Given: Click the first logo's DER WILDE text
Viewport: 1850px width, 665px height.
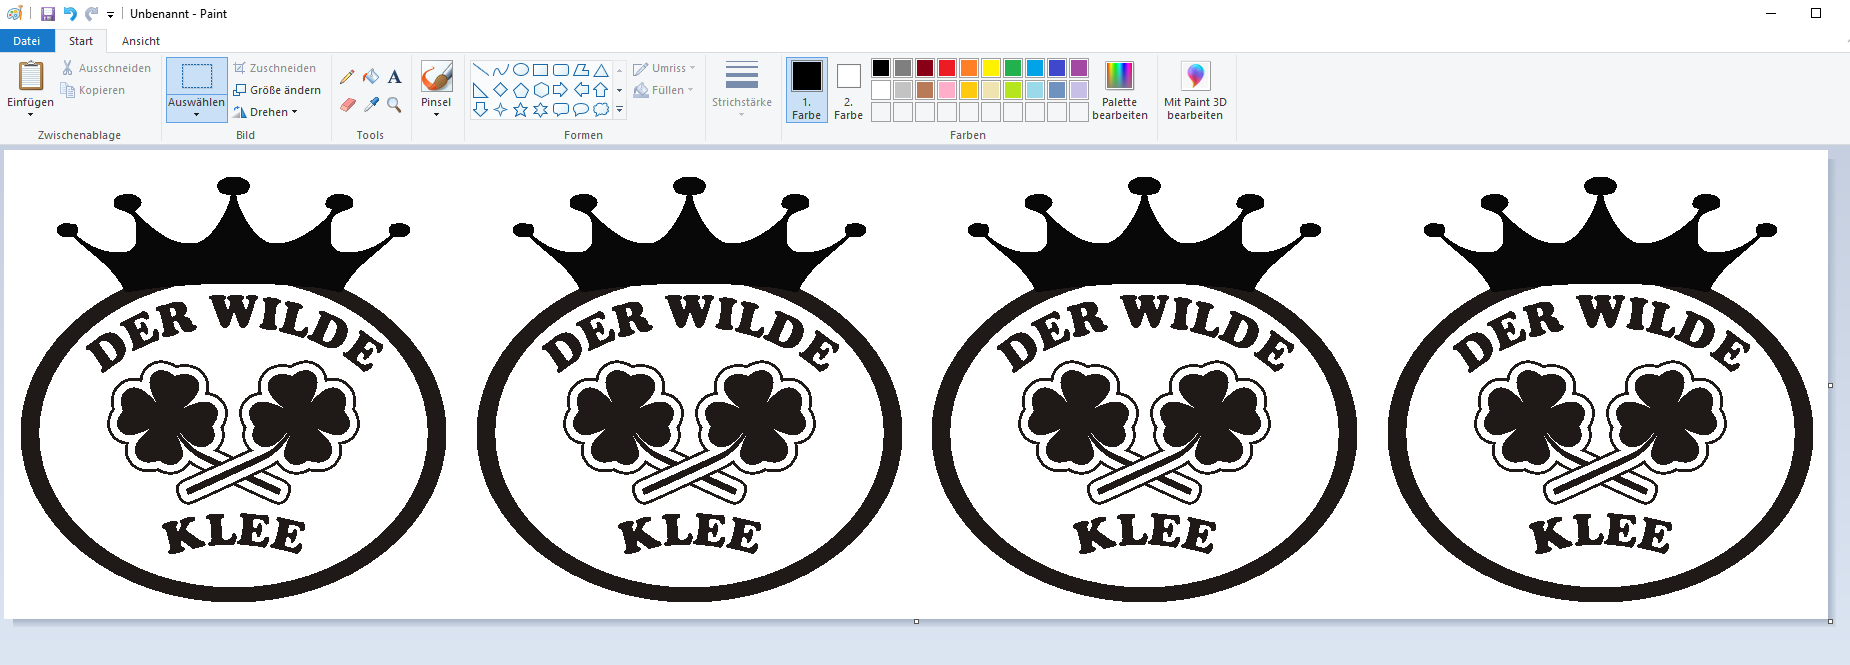Looking at the screenshot, I should click(x=234, y=332).
